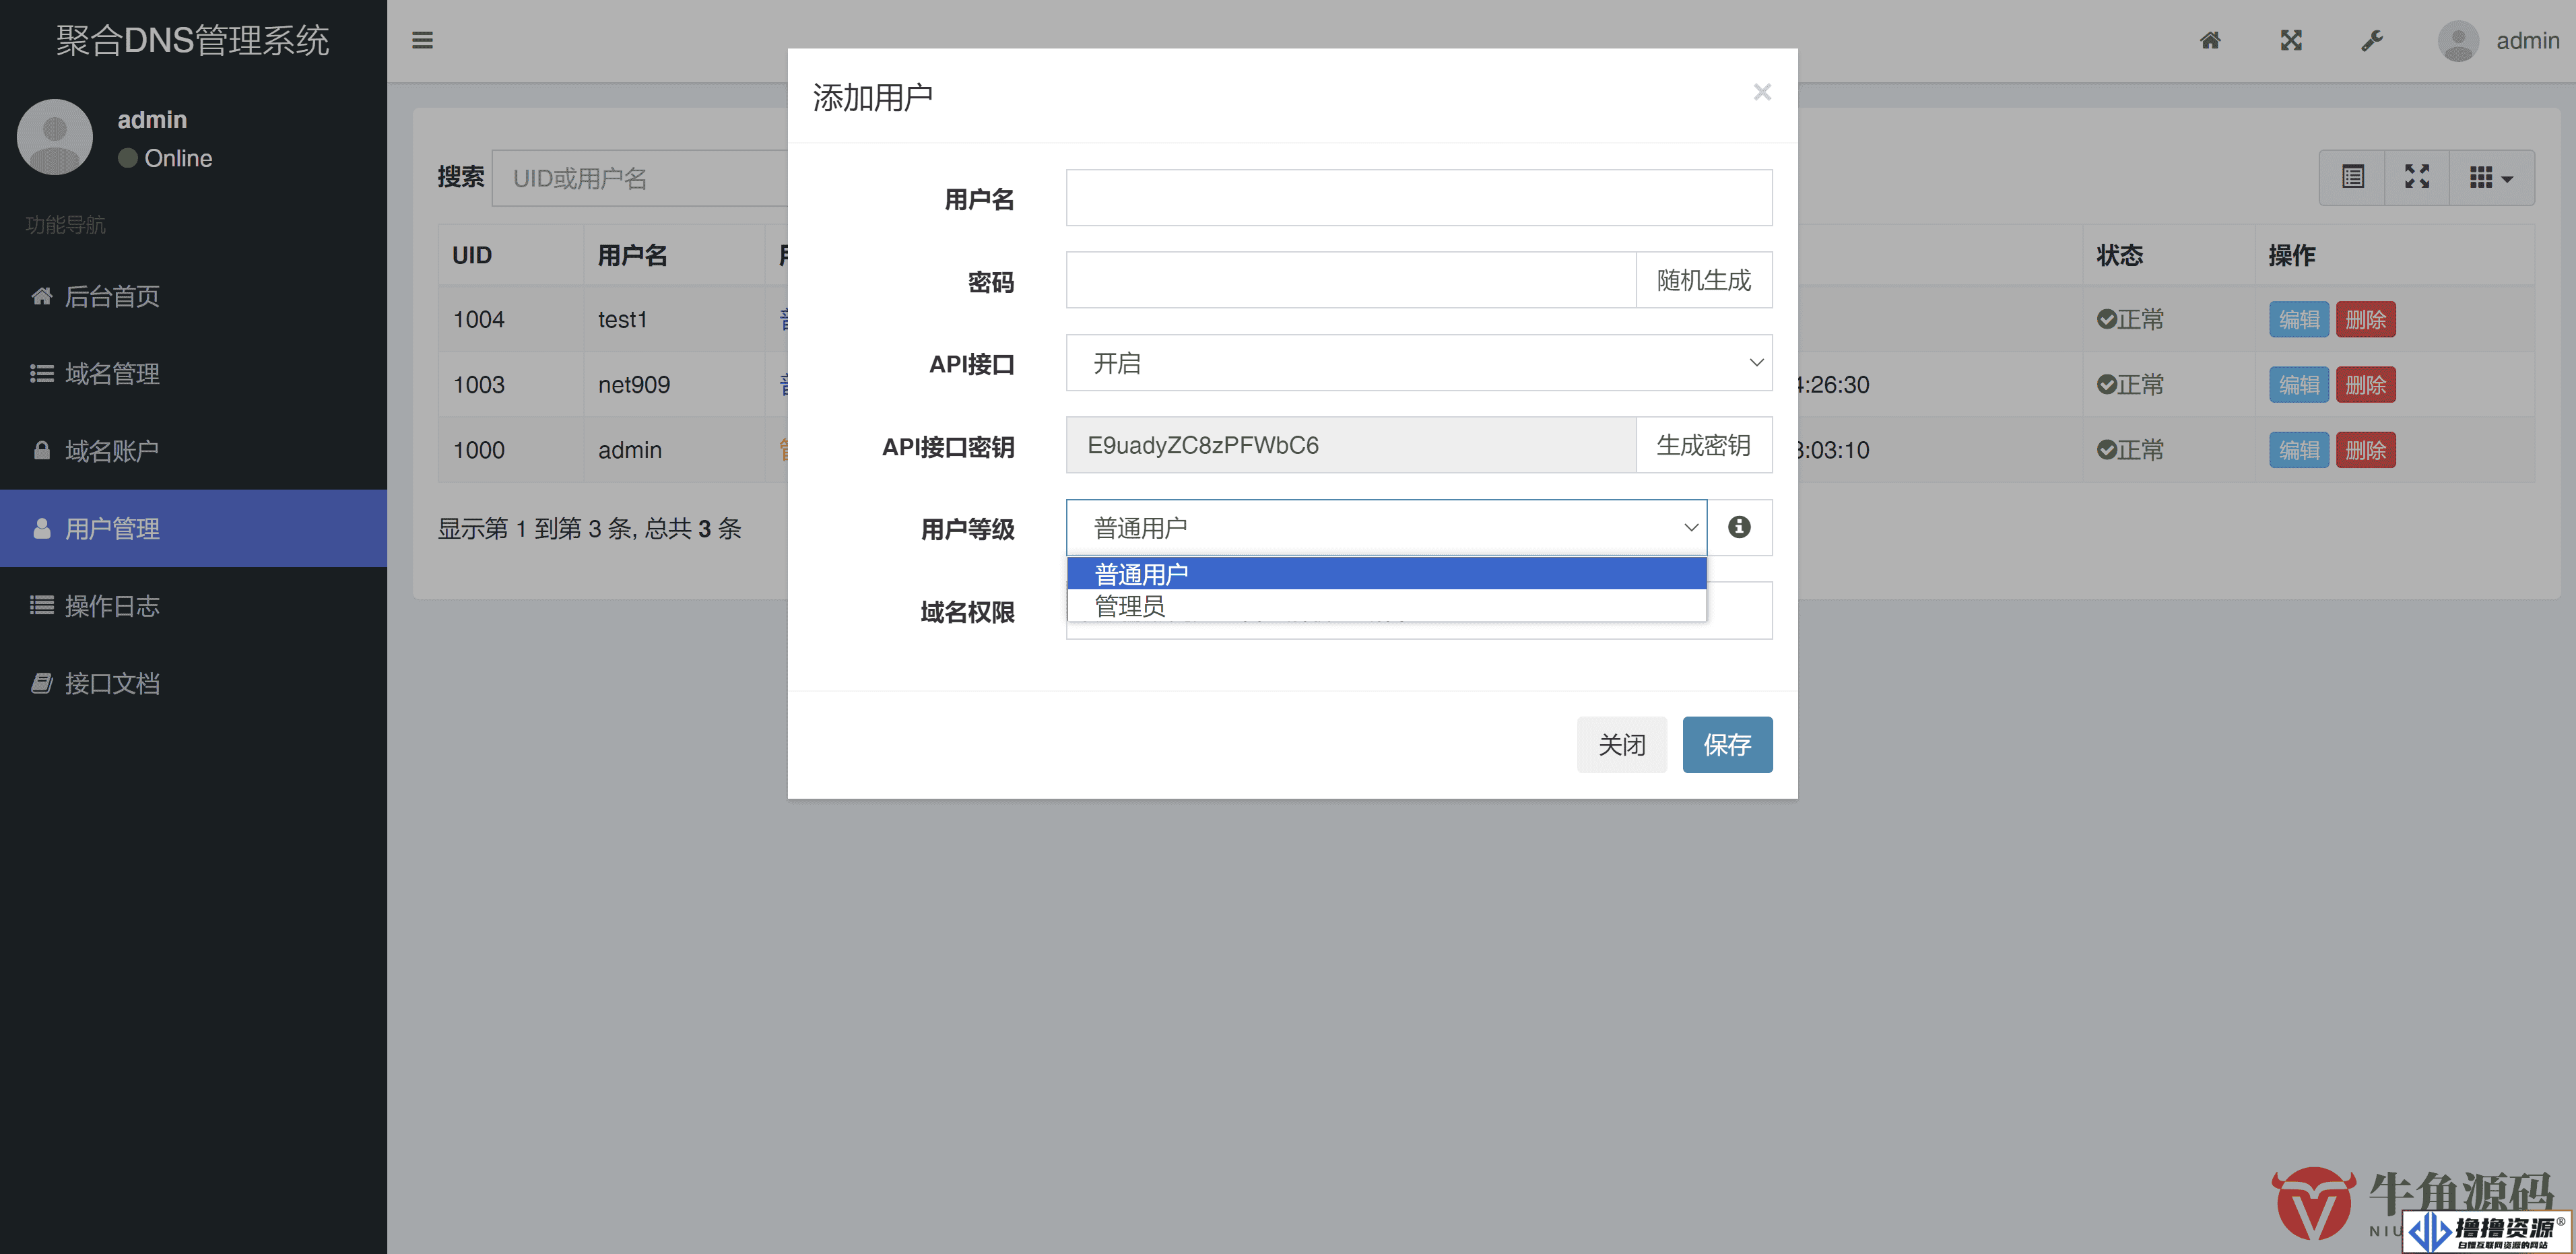The height and width of the screenshot is (1254, 2576).
Task: Click the 保存 button
Action: (x=1727, y=745)
